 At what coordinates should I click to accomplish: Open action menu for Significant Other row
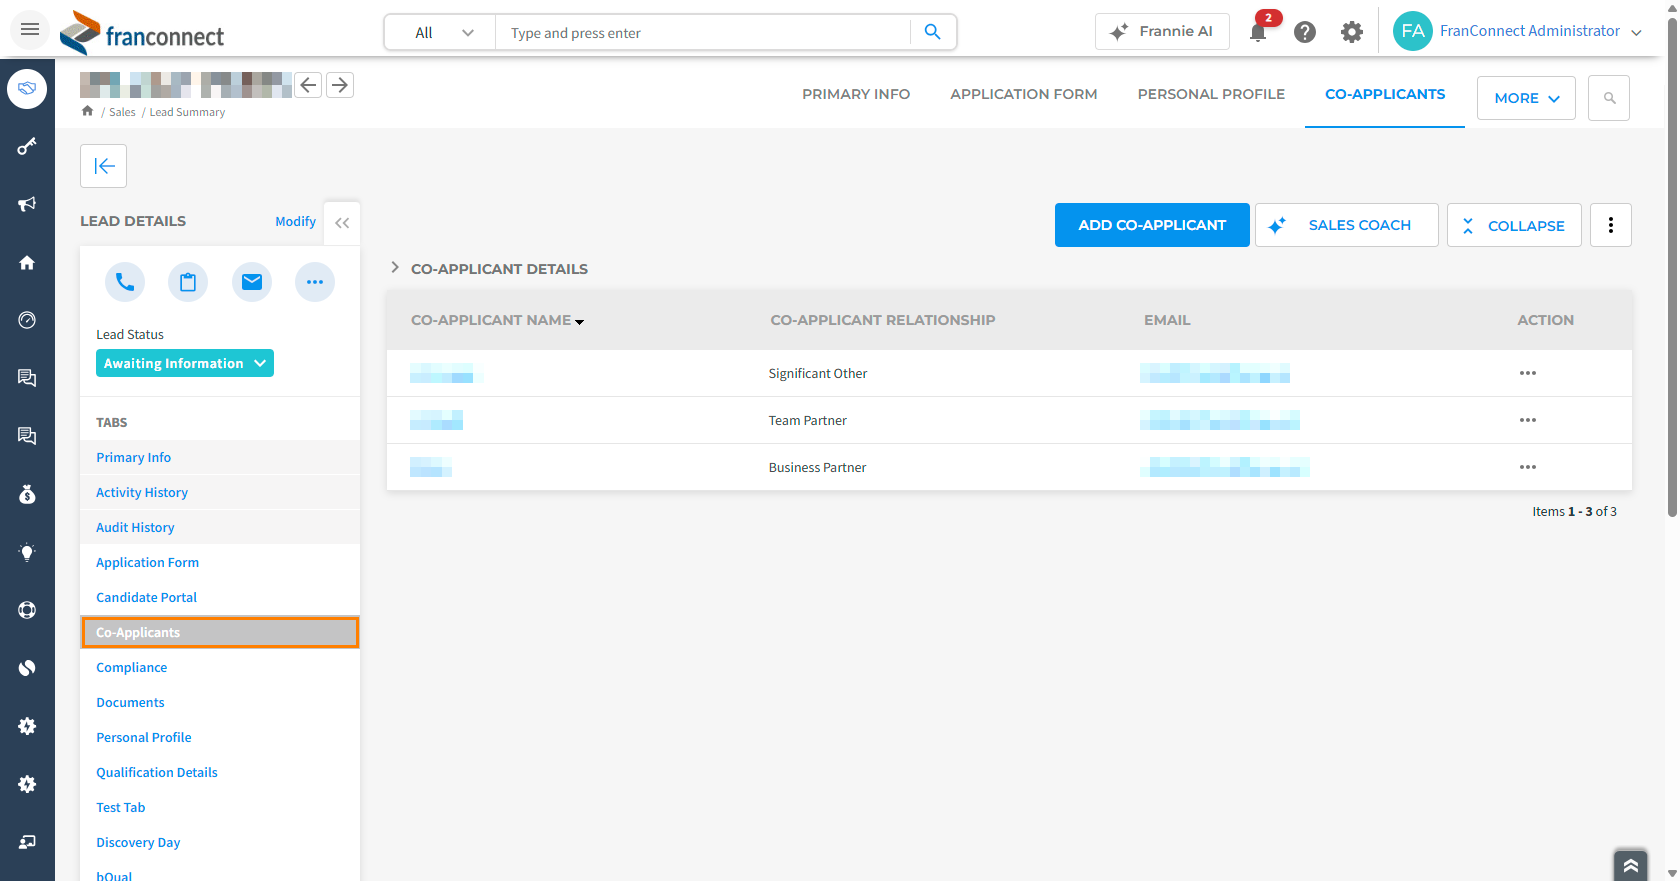pyautogui.click(x=1528, y=373)
